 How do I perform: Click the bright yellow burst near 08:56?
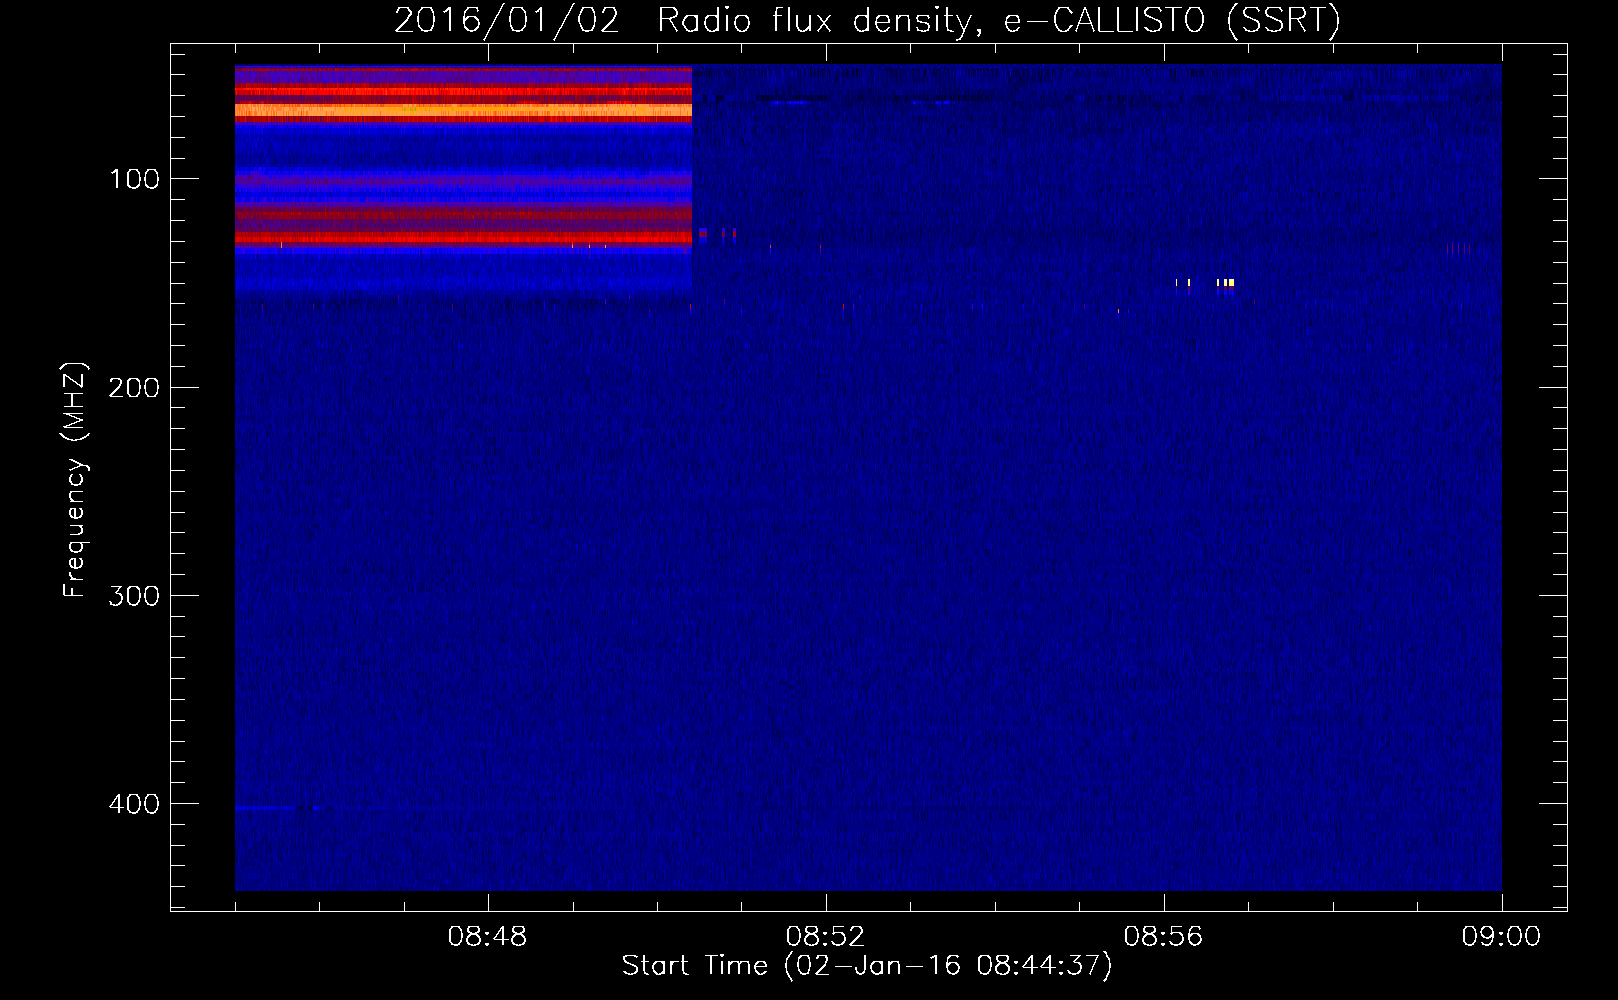(1226, 283)
